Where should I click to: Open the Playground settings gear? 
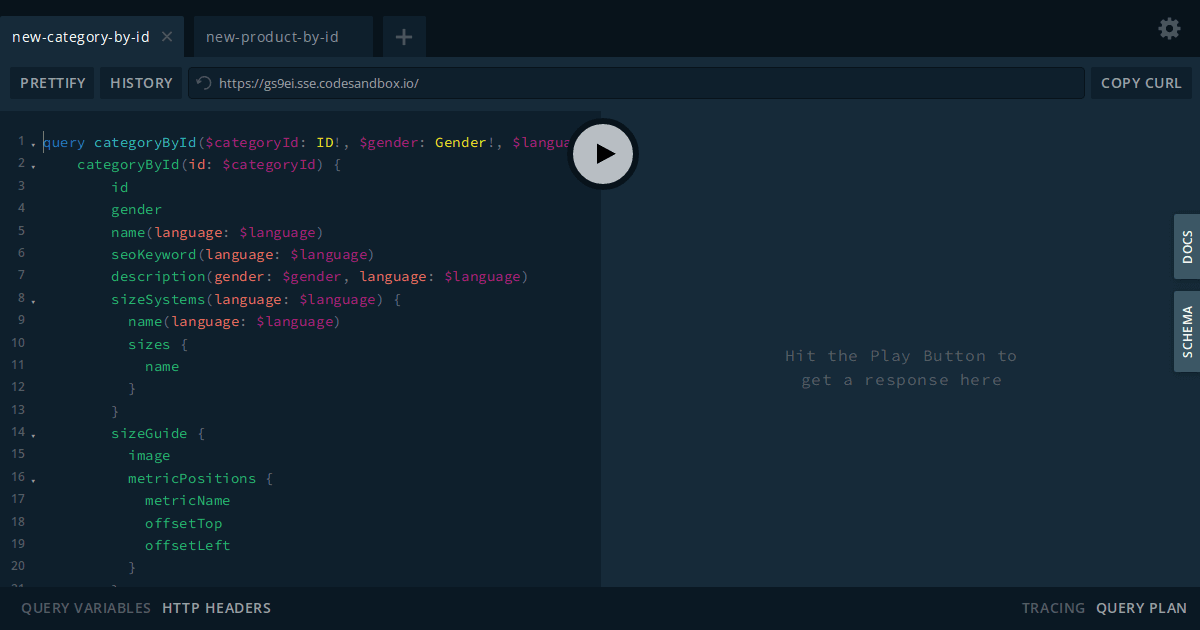click(1168, 29)
